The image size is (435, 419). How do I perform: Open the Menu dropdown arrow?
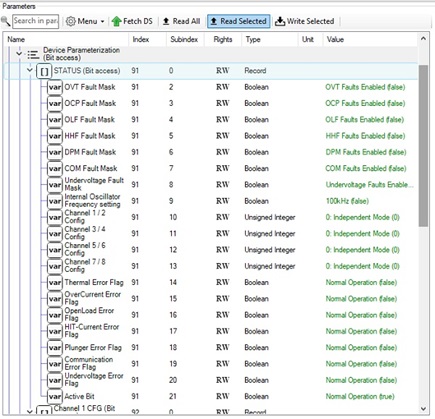point(102,22)
